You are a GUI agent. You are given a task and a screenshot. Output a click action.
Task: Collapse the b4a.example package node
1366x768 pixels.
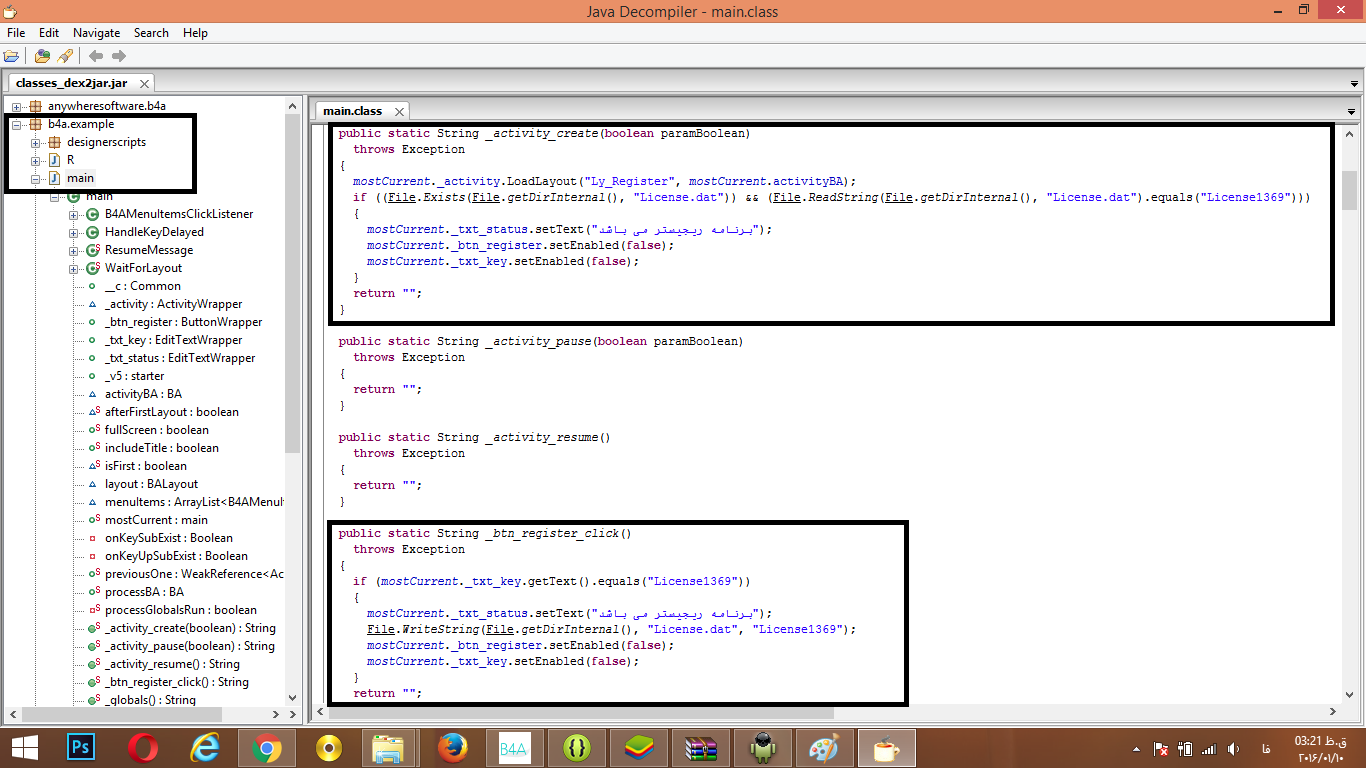(x=17, y=124)
